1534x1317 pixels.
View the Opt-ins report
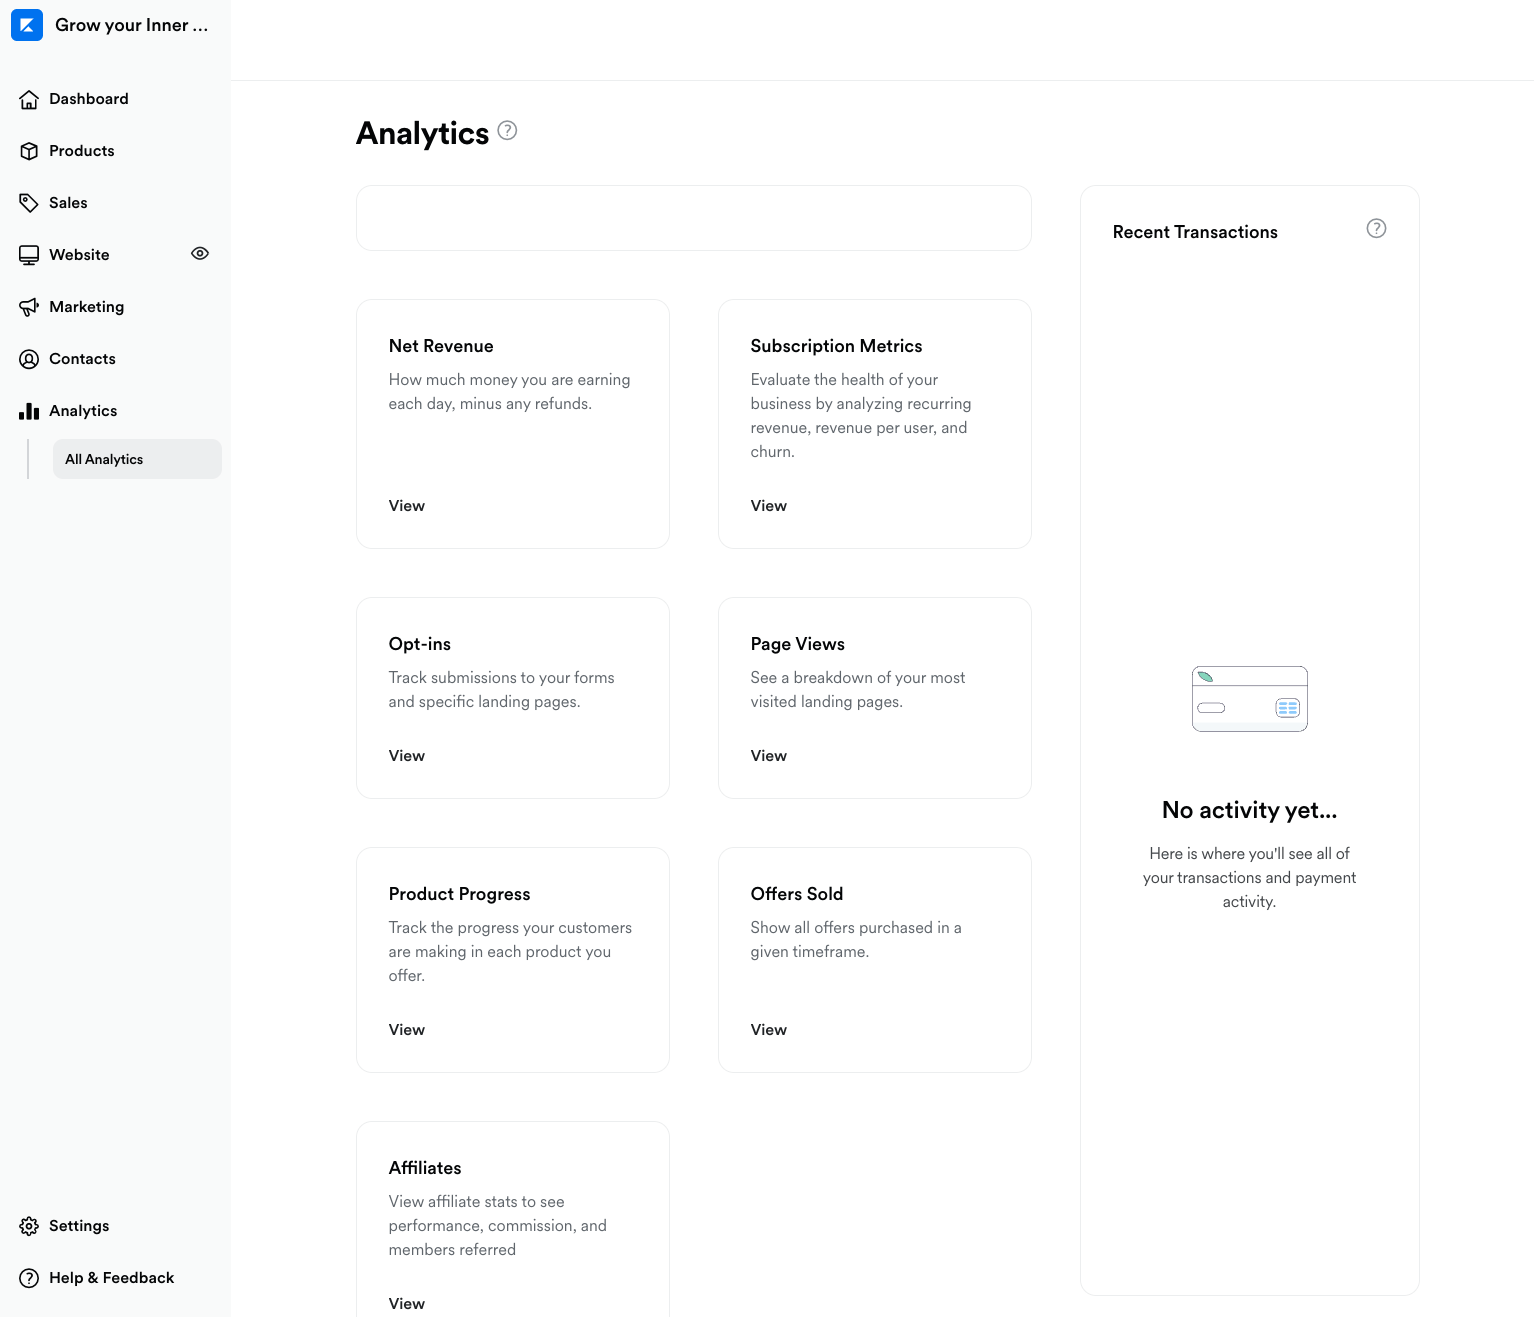pos(407,756)
